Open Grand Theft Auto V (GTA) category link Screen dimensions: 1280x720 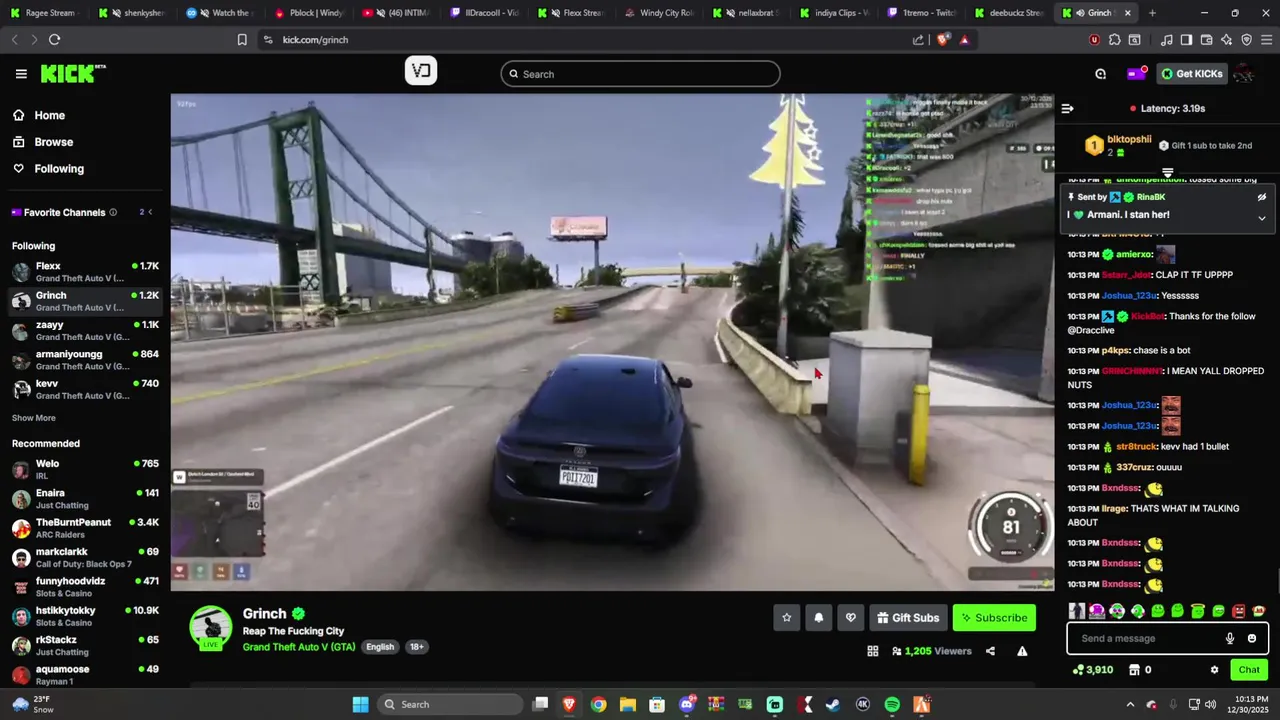[x=299, y=647]
